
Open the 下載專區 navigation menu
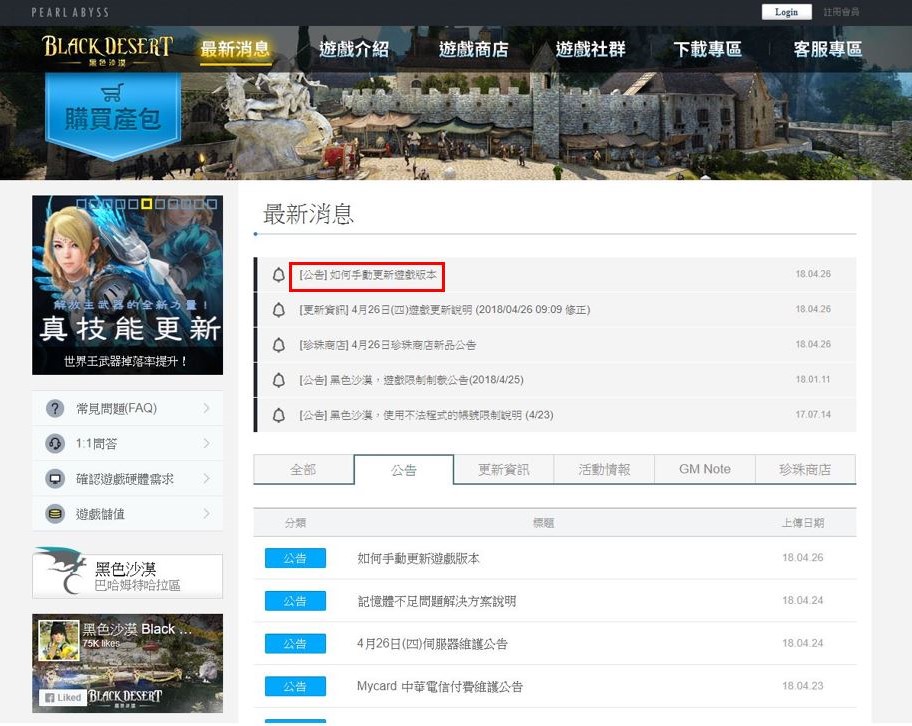tap(707, 49)
